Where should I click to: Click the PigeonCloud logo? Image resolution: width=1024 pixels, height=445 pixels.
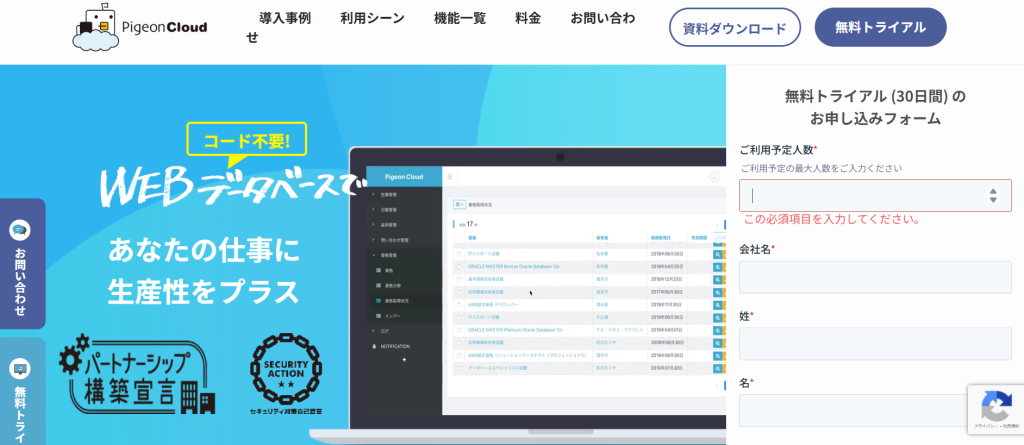click(140, 27)
